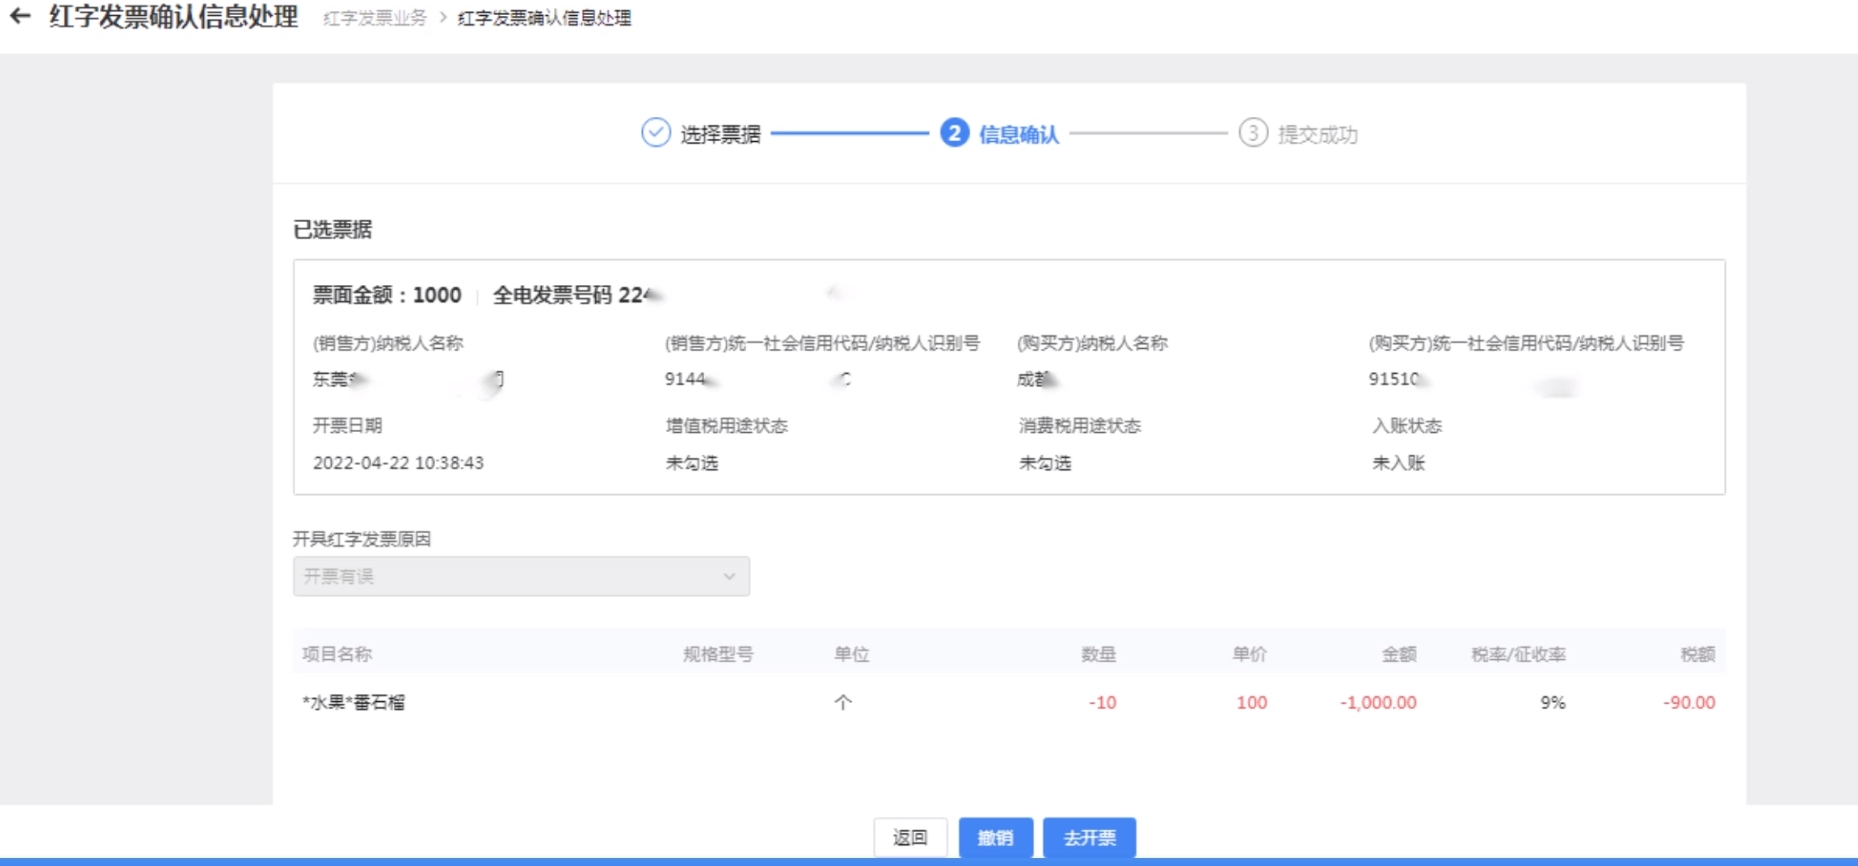The image size is (1858, 866).
Task: Click the 开票日期 label
Action: pyautogui.click(x=347, y=425)
